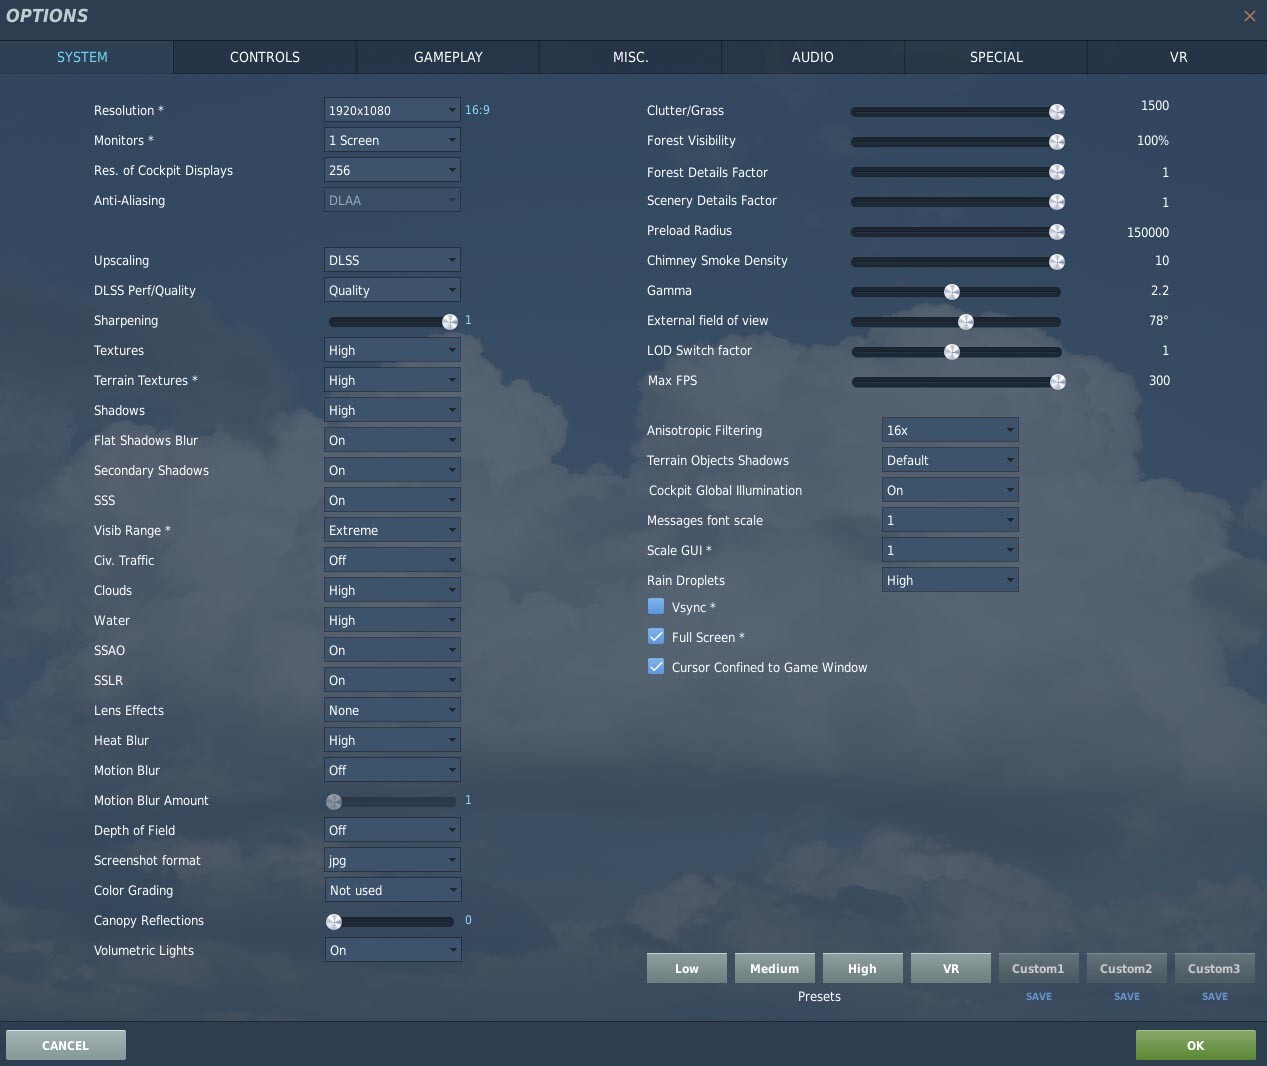Close the Options window with the X
The width and height of the screenshot is (1267, 1066).
pyautogui.click(x=1249, y=16)
